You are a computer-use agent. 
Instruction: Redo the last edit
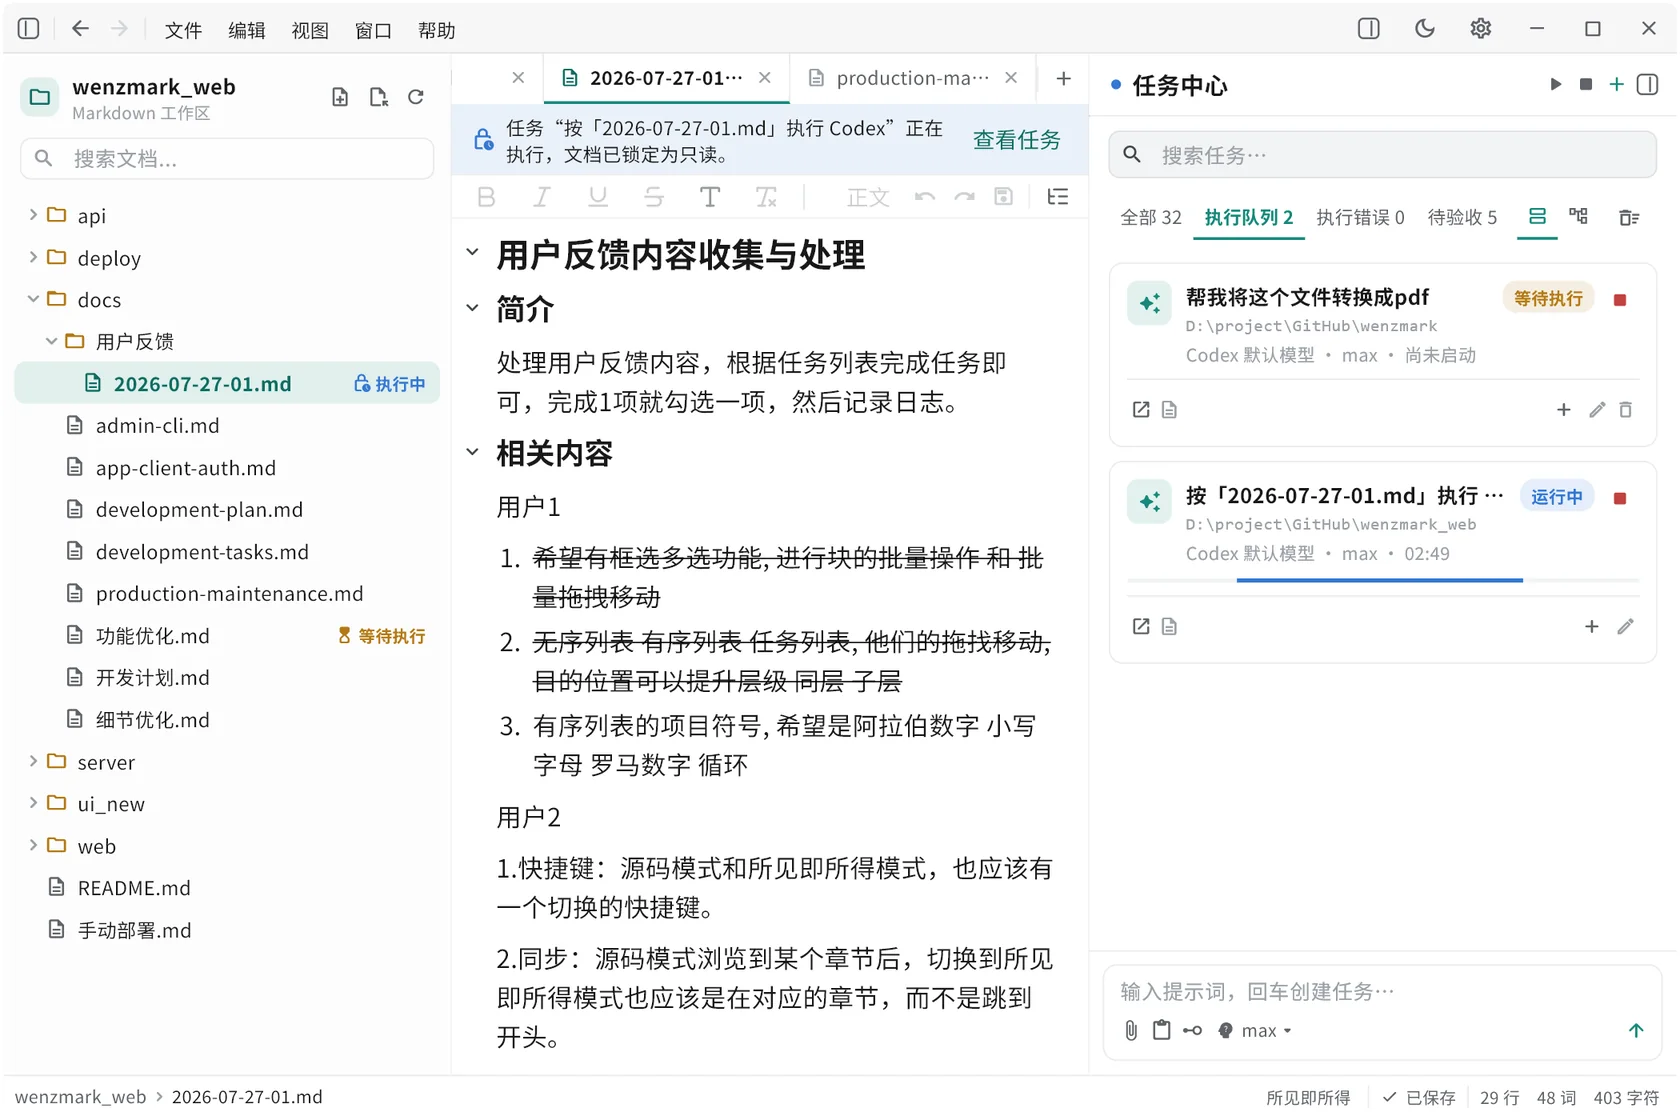(x=964, y=197)
